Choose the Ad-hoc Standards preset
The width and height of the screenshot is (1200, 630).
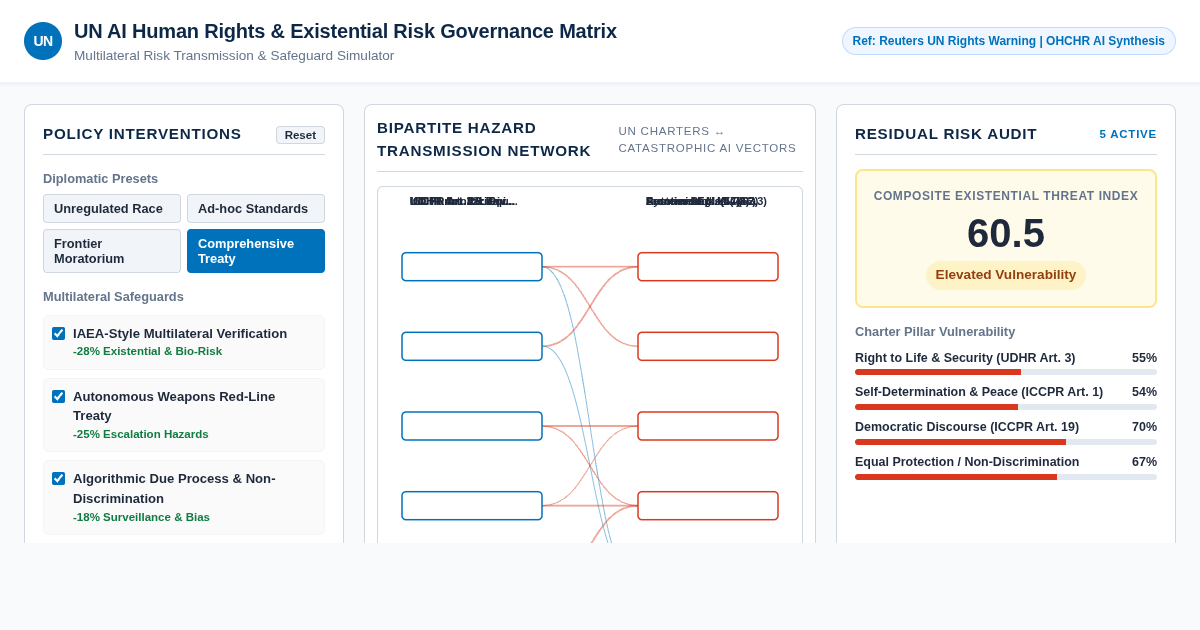pyautogui.click(x=256, y=208)
